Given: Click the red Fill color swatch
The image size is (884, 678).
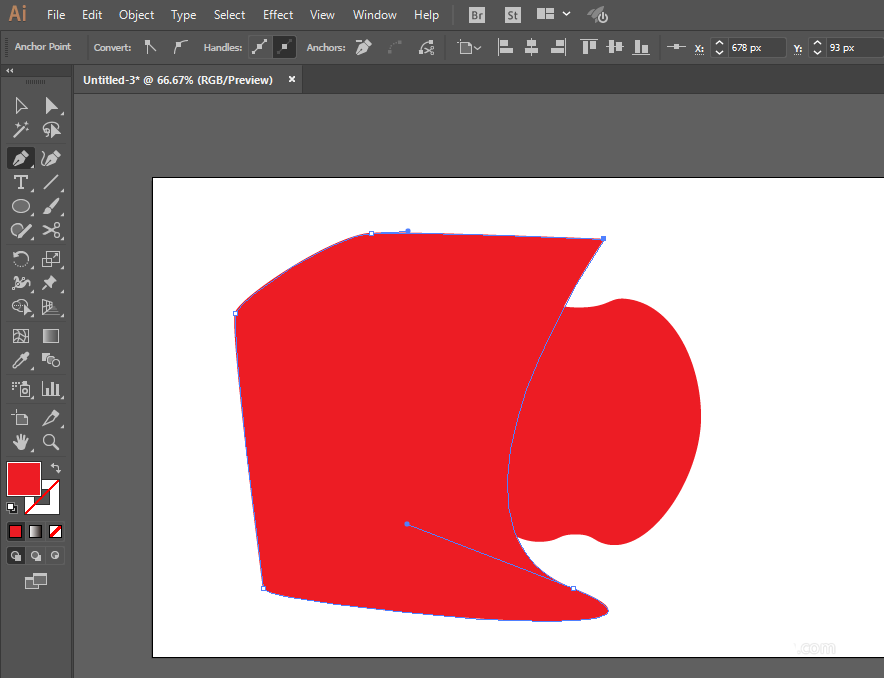Looking at the screenshot, I should pos(24,478).
